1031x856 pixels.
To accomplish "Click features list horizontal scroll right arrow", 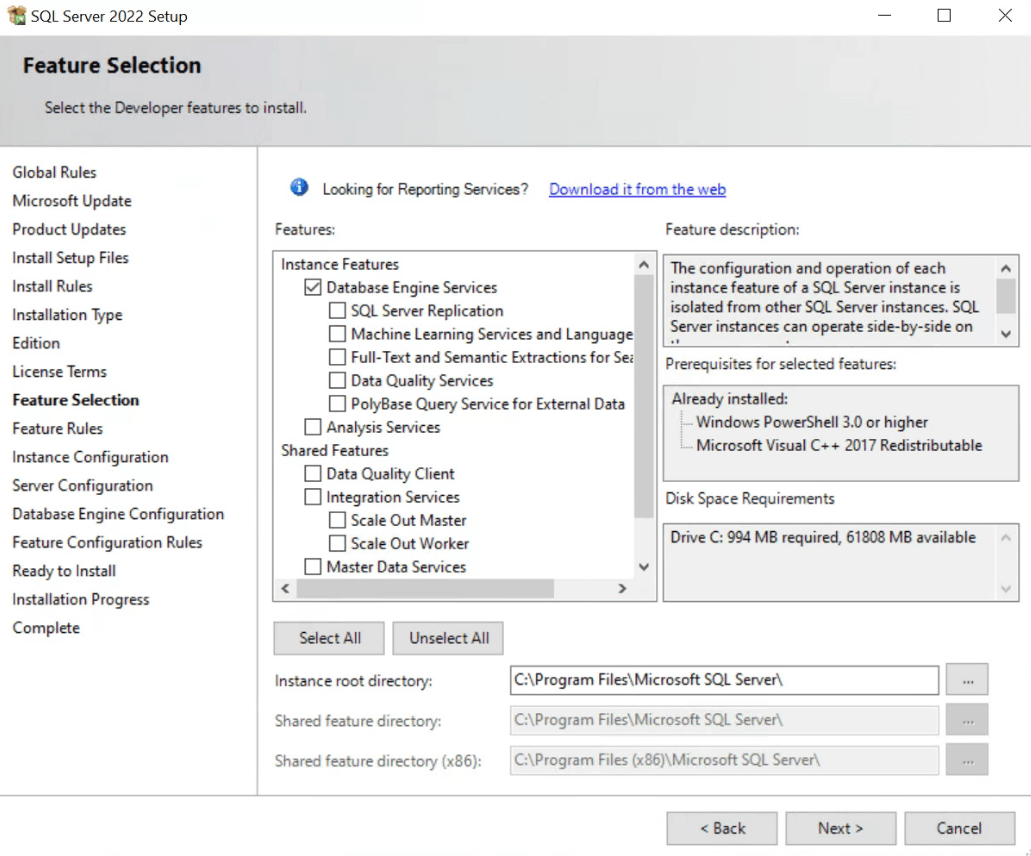I will pyautogui.click(x=622, y=588).
